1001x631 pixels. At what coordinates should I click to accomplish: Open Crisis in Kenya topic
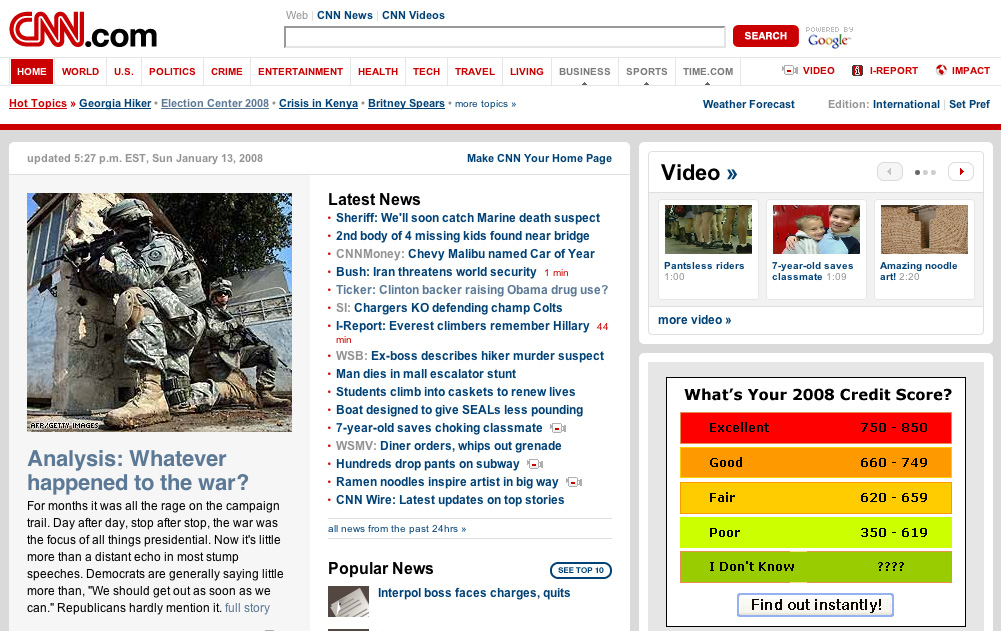pos(318,103)
